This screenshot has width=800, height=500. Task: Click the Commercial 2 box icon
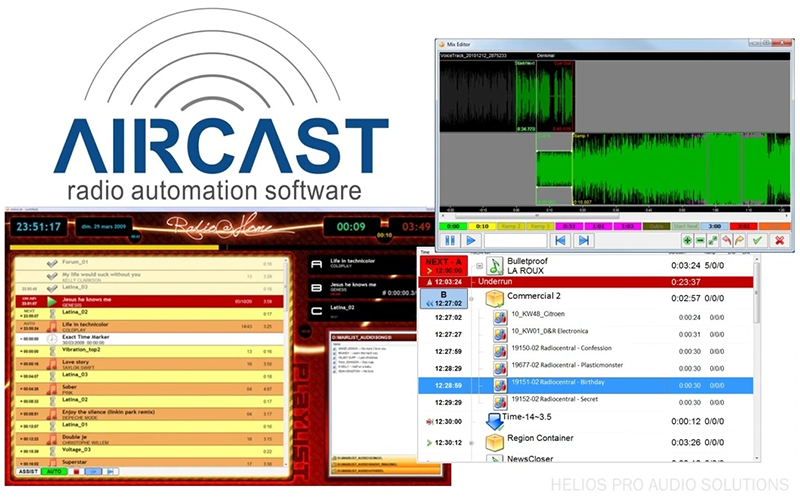[494, 298]
